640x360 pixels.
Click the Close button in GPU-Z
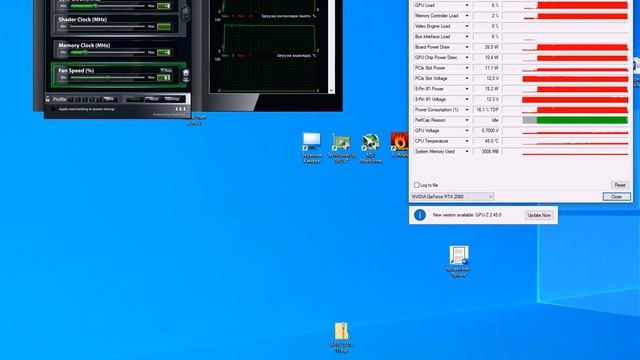click(x=616, y=197)
